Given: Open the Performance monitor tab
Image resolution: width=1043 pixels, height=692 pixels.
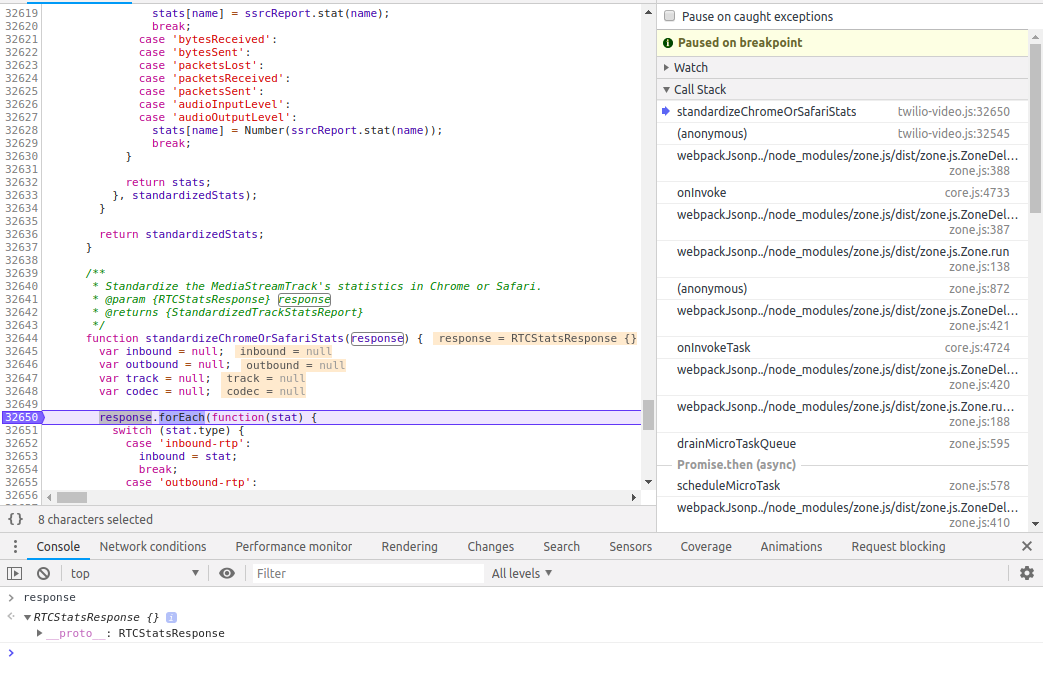Looking at the screenshot, I should (293, 546).
